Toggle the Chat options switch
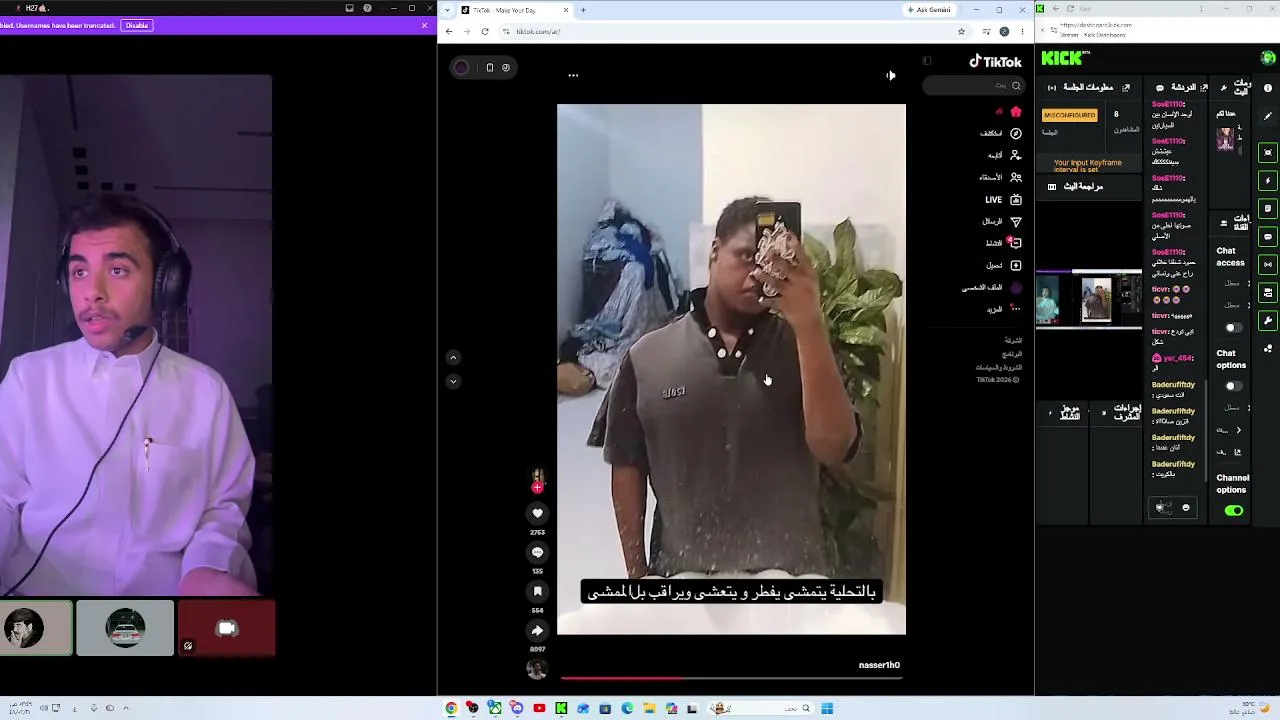The width and height of the screenshot is (1280, 720). (1233, 386)
